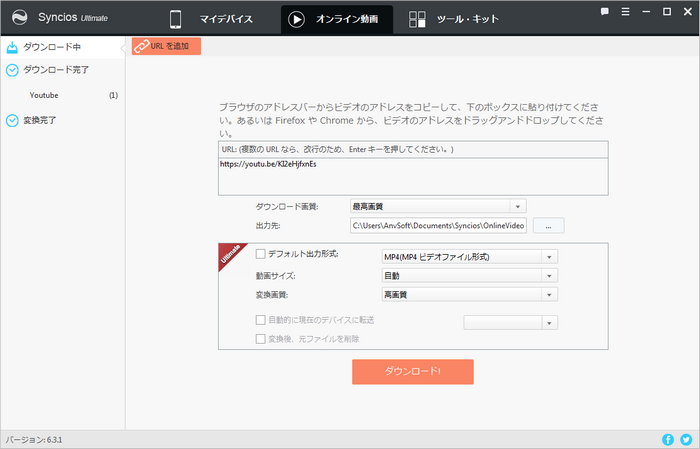This screenshot has height=449, width=700.
Task: Click the URLを追加 button
Action: click(x=166, y=46)
